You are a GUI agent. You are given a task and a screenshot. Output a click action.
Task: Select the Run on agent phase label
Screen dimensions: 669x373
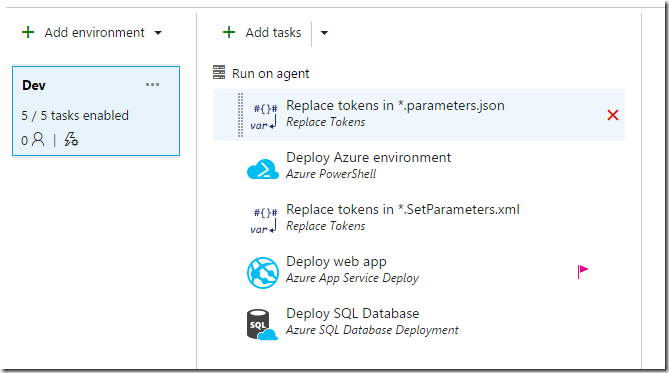click(x=271, y=73)
